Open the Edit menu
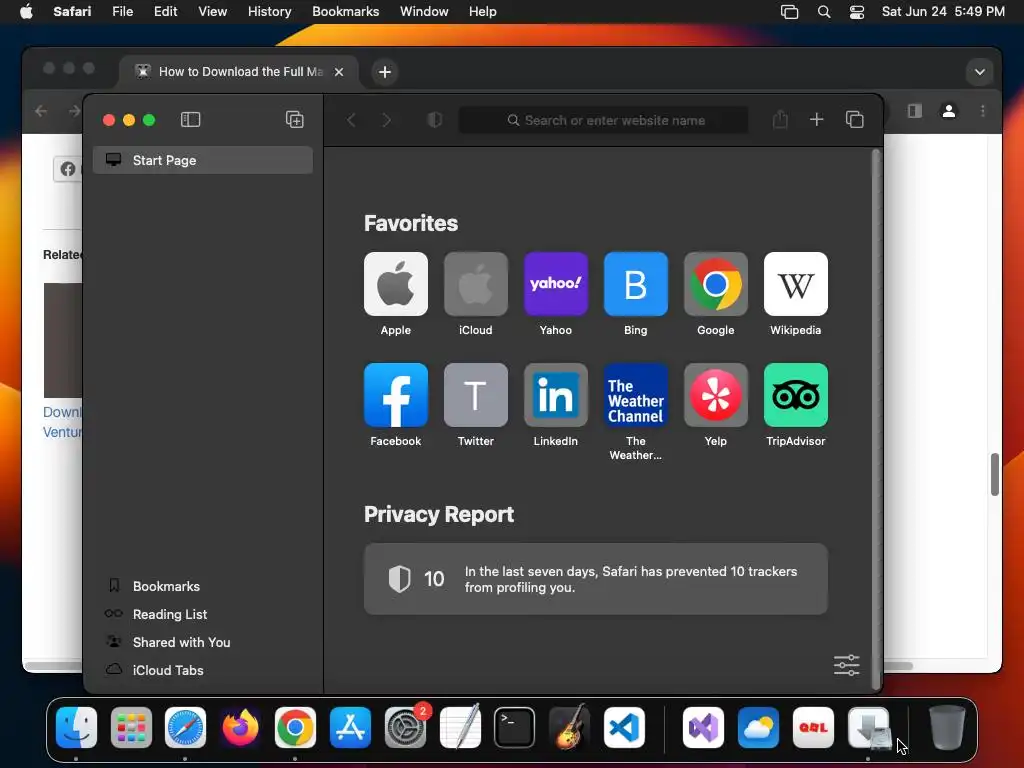 point(165,12)
